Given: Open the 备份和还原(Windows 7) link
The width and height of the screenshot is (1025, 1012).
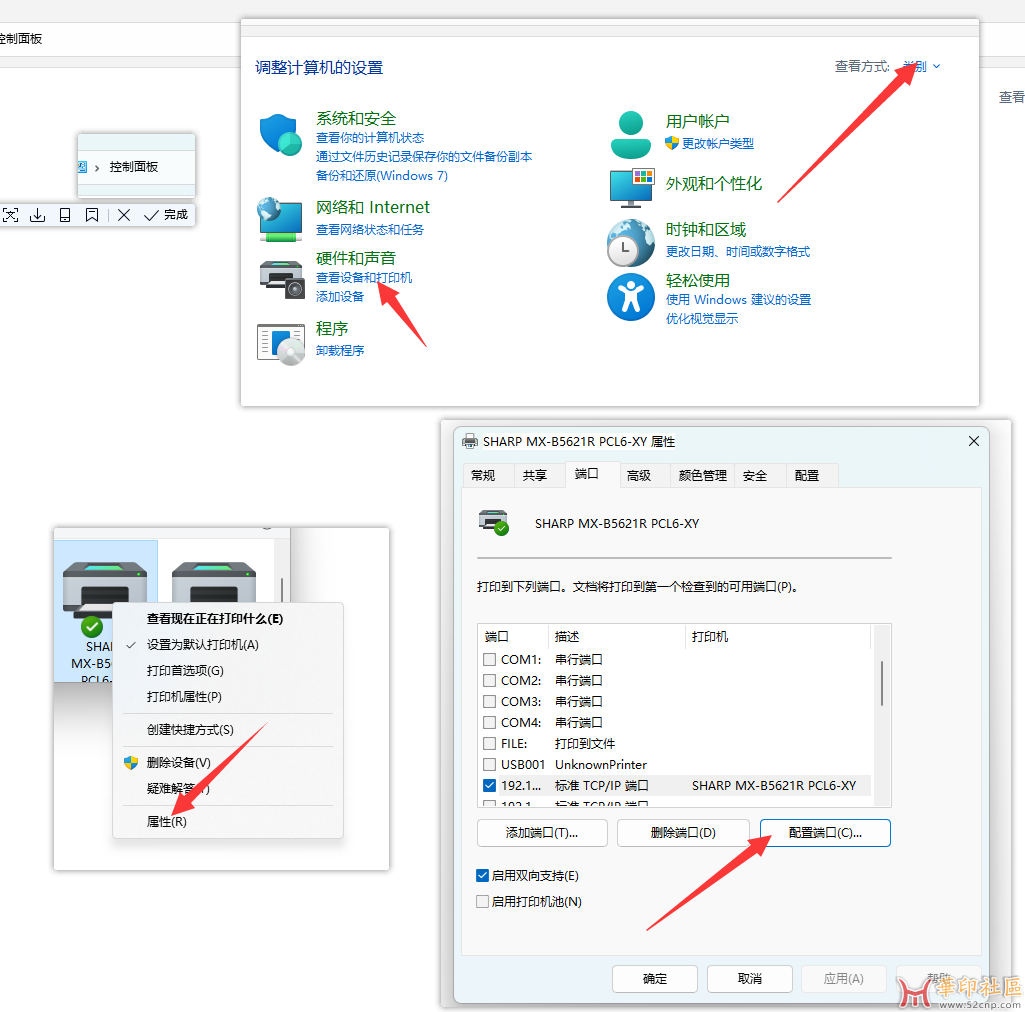Looking at the screenshot, I should [382, 175].
